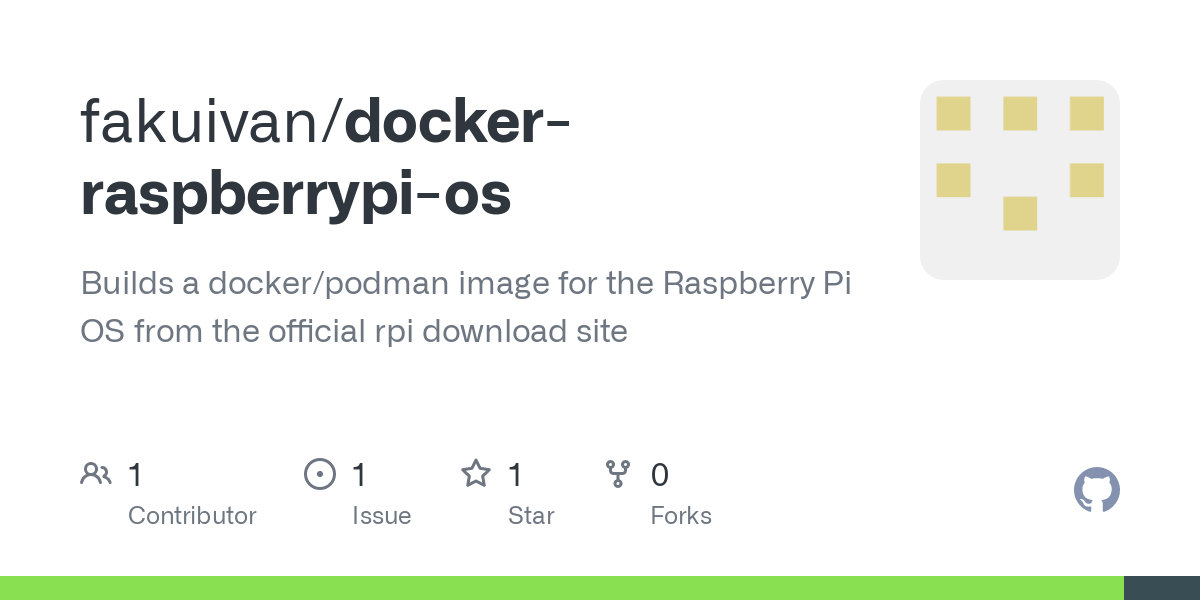Screen dimensions: 1200x600
Task: Click the forks count number 0
Action: coord(660,475)
